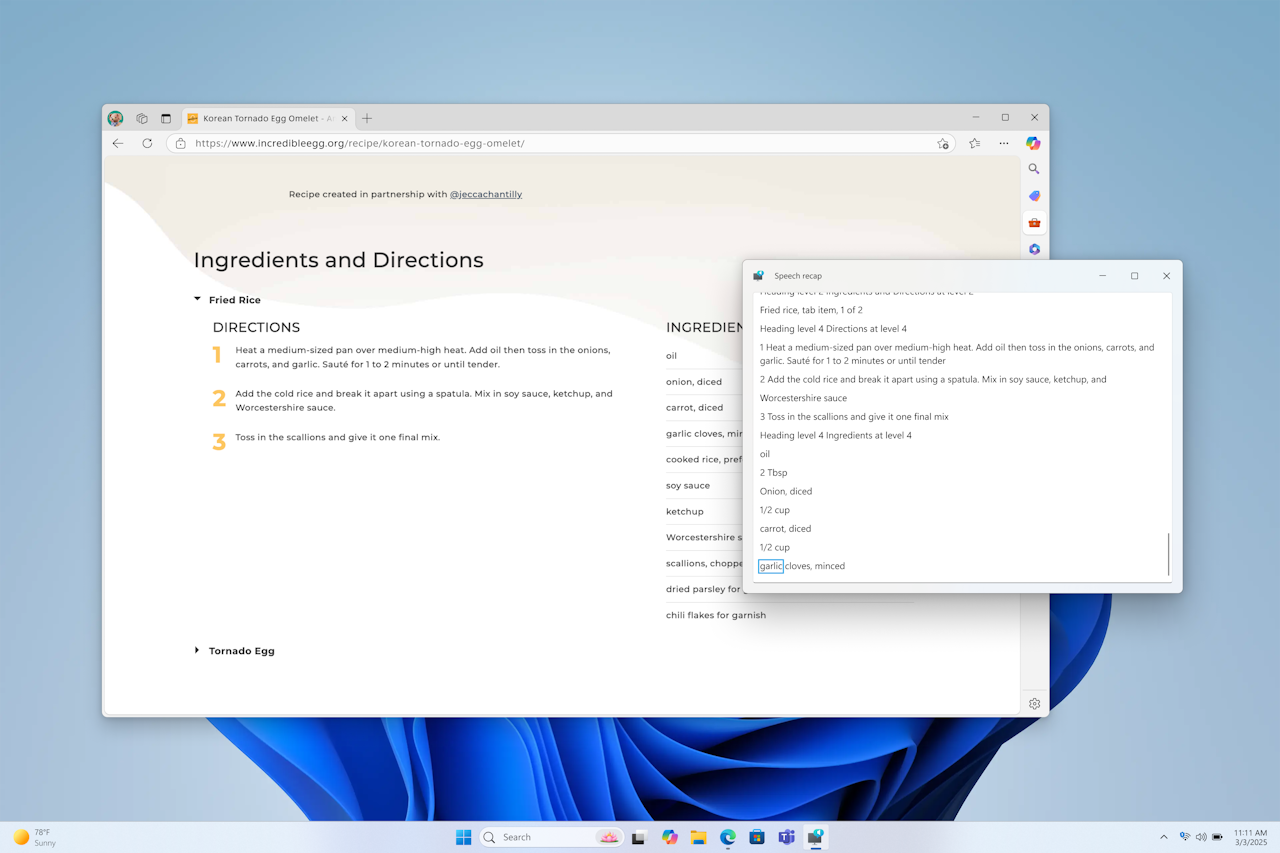The image size is (1280, 853).
Task: Open a new browser tab
Action: 367,118
